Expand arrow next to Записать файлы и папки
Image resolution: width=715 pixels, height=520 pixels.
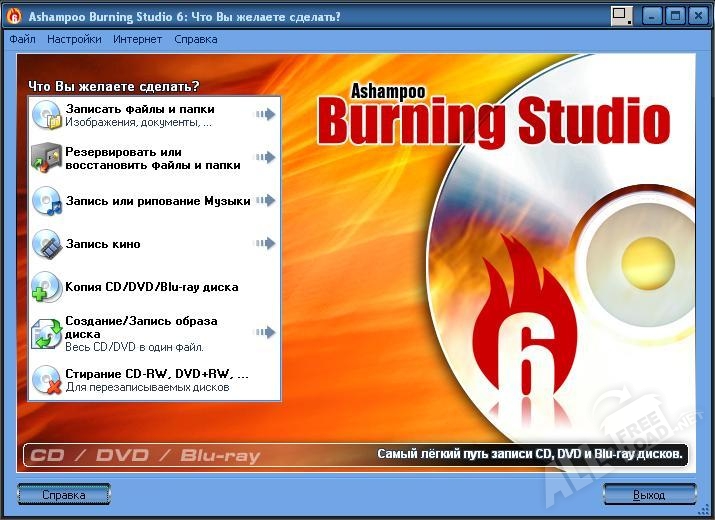tap(265, 115)
